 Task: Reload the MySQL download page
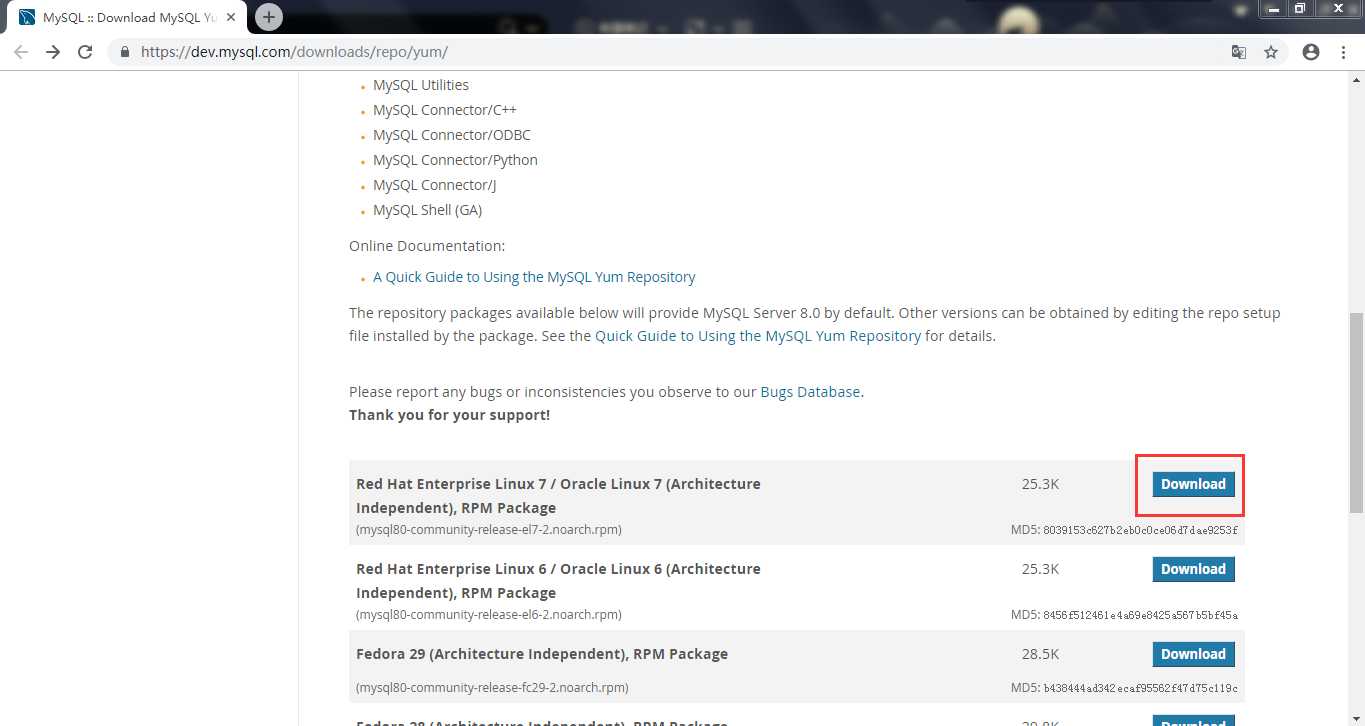tap(85, 52)
